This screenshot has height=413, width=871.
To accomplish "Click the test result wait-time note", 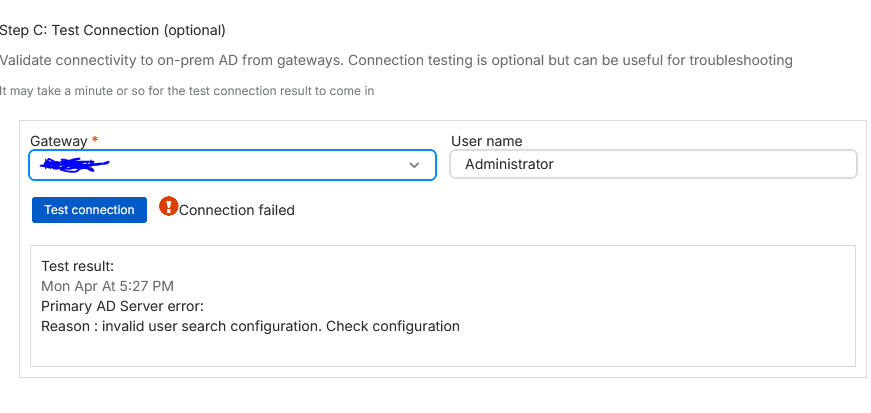I will pyautogui.click(x=187, y=91).
